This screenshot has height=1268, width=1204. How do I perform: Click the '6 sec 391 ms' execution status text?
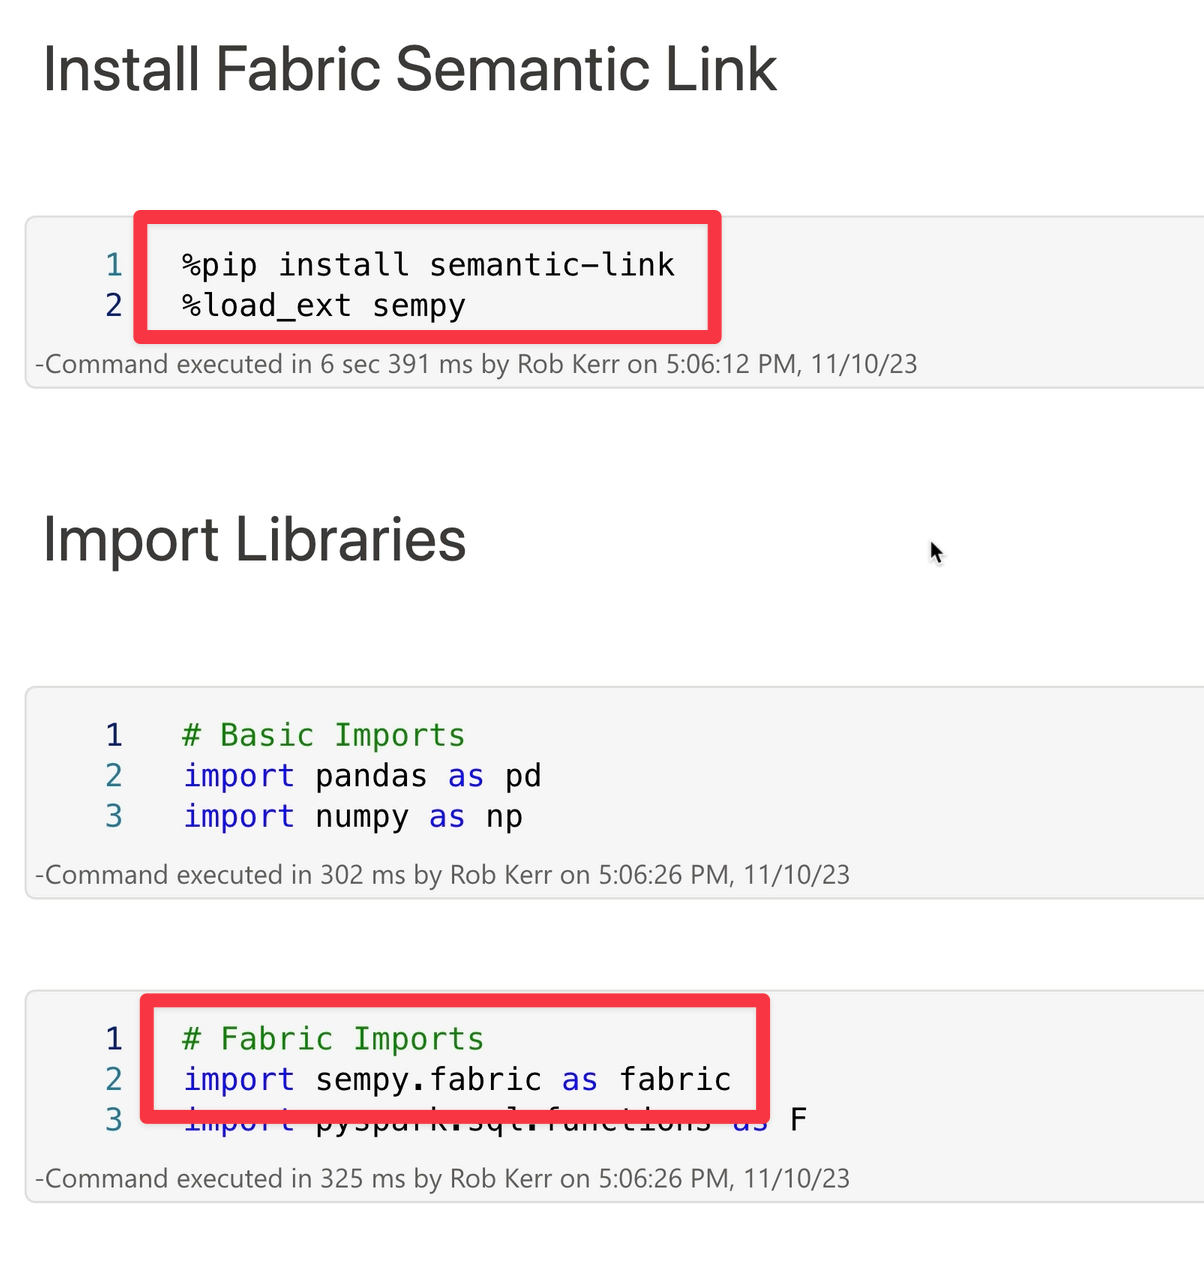tap(396, 364)
